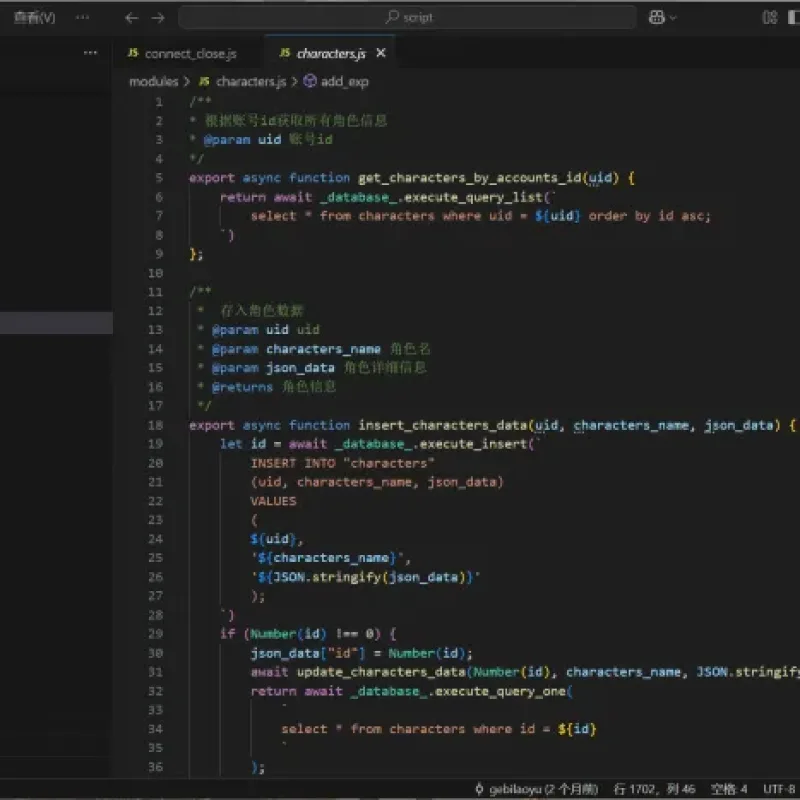Go back with the left arrow
This screenshot has width=800, height=800.
131,18
